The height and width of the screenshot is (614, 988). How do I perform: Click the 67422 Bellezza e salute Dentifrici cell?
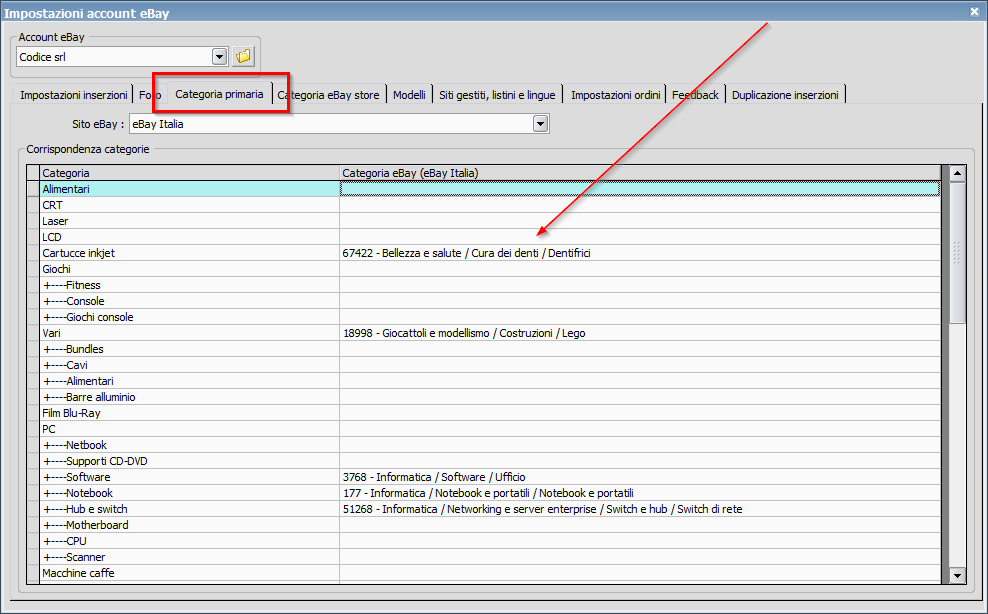[640, 253]
